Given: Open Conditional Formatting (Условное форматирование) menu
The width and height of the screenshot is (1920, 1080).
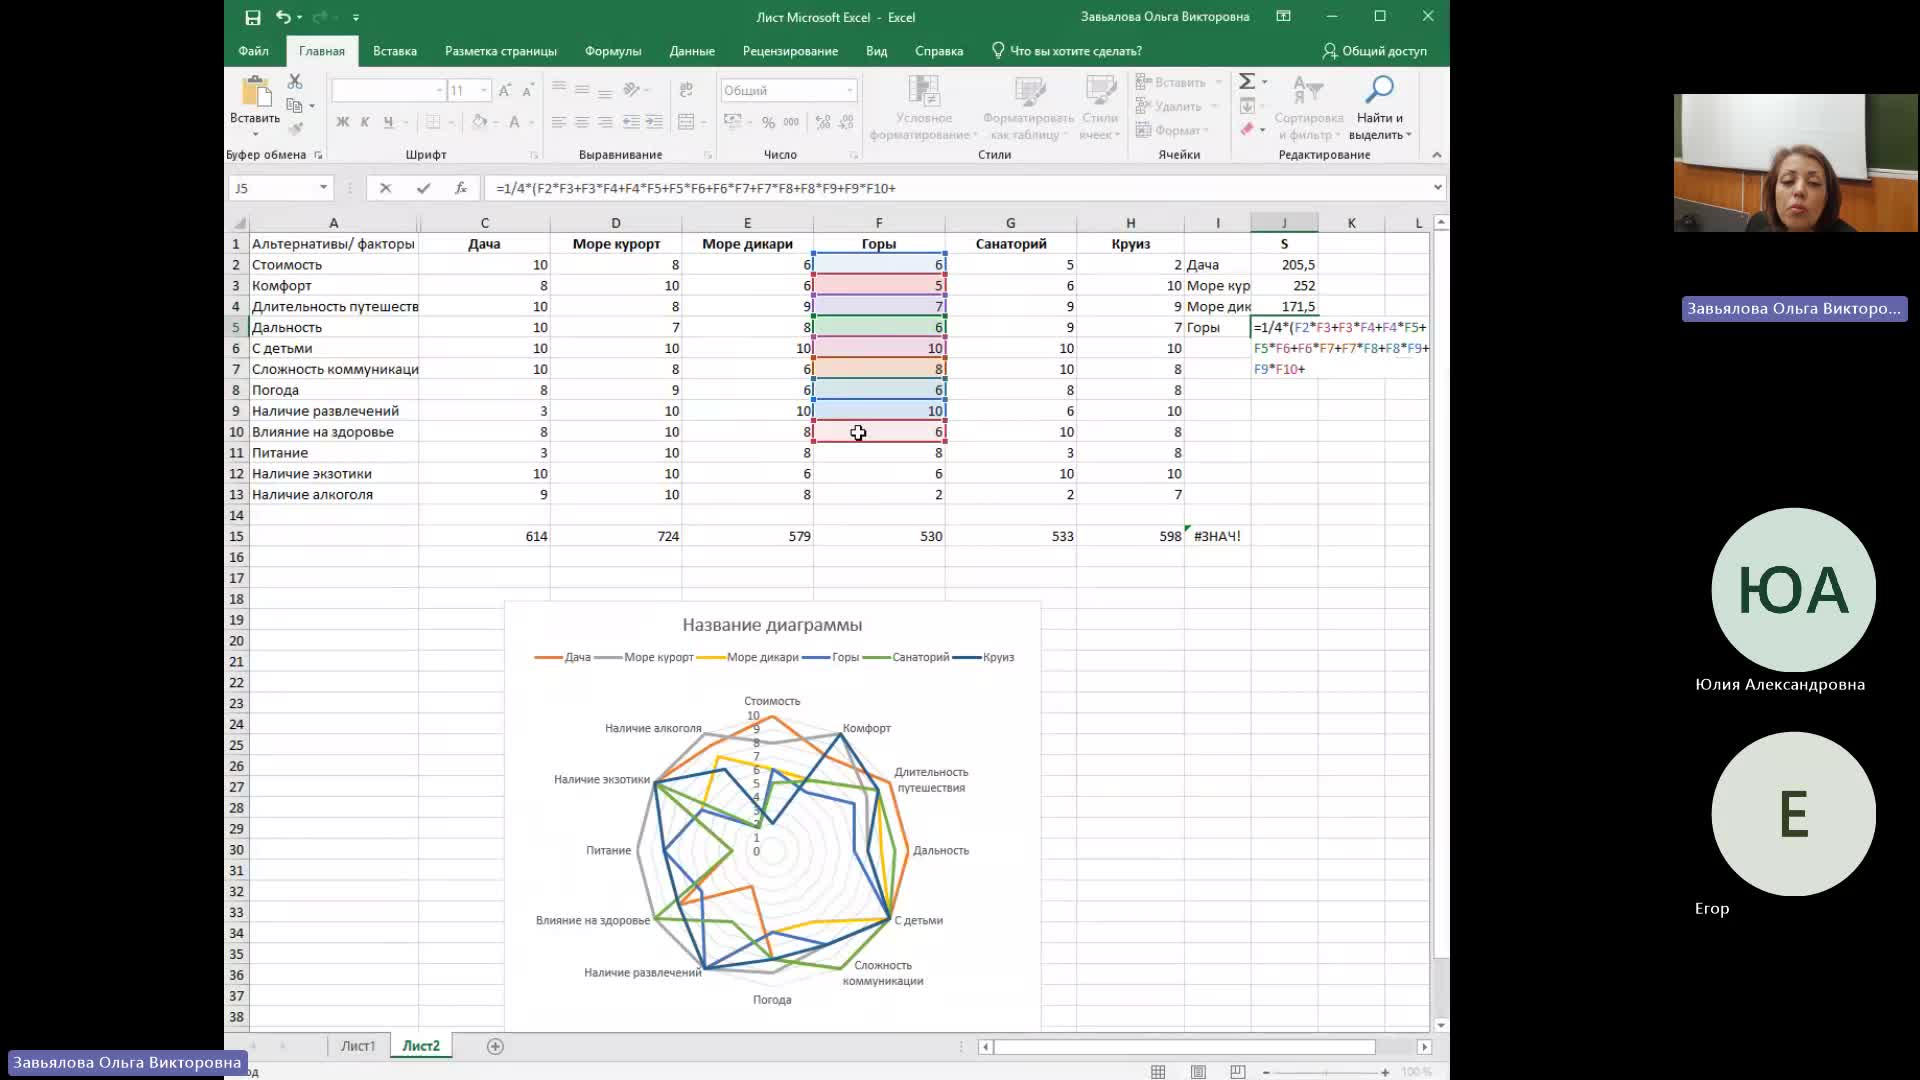Looking at the screenshot, I should click(923, 107).
